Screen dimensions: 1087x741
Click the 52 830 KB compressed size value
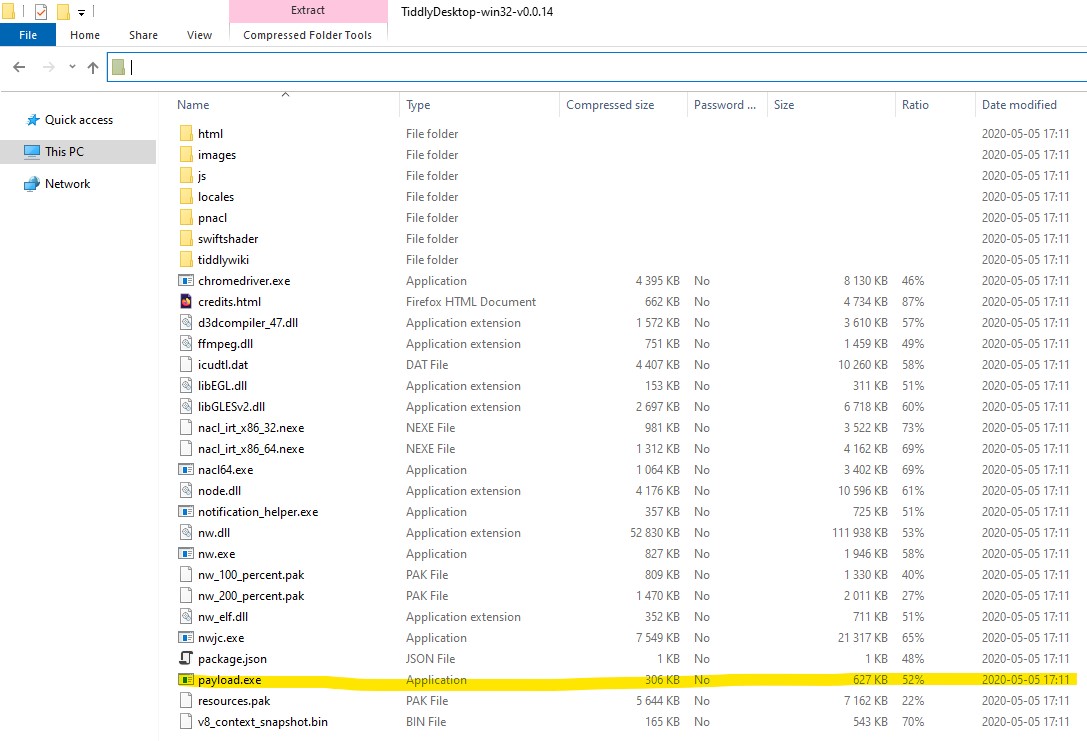(x=654, y=532)
